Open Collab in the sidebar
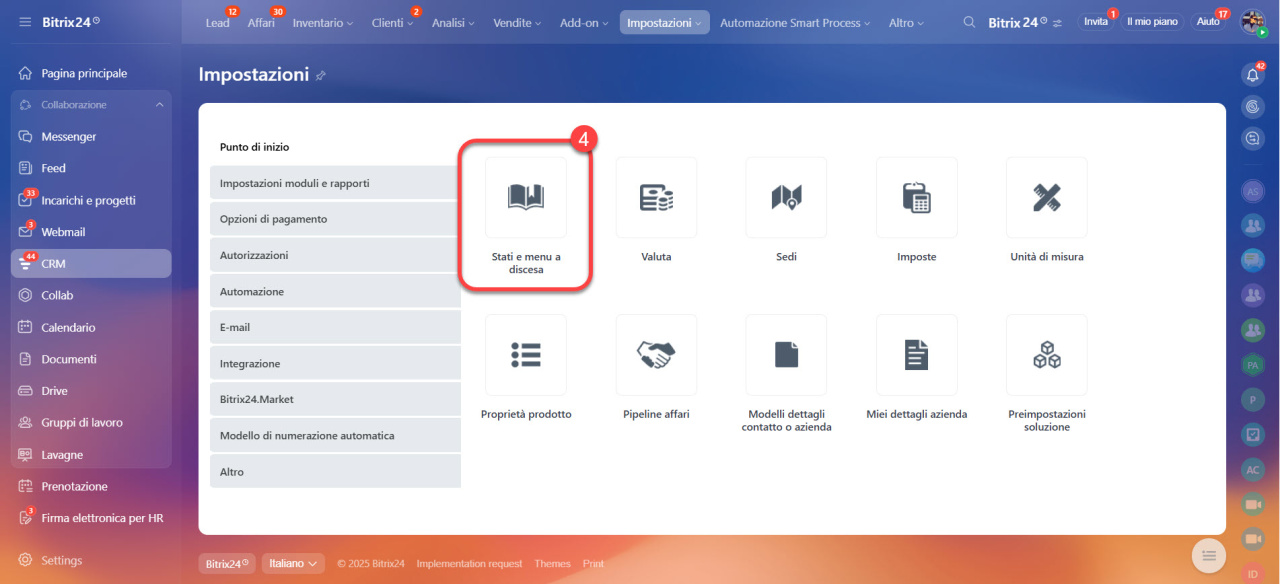The height and width of the screenshot is (584, 1280). [x=91, y=295]
